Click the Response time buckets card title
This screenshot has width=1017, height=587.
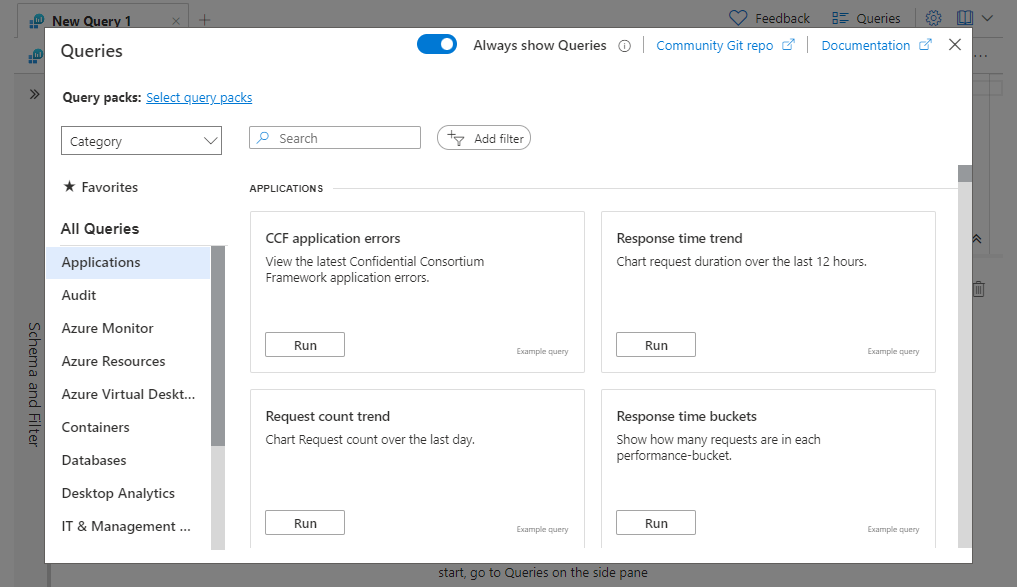click(x=686, y=416)
